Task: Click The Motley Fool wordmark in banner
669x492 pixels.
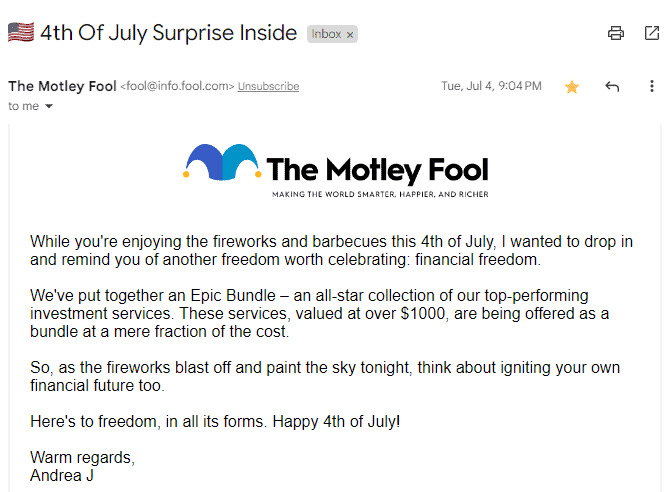Action: pos(378,170)
